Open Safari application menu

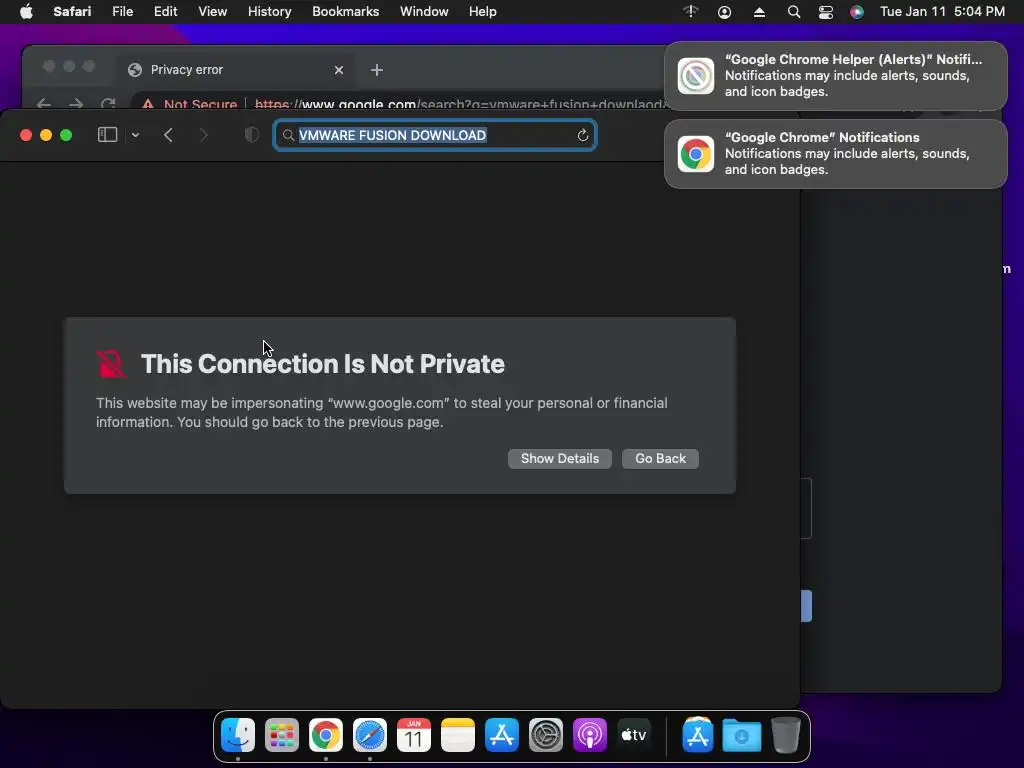[x=72, y=12]
